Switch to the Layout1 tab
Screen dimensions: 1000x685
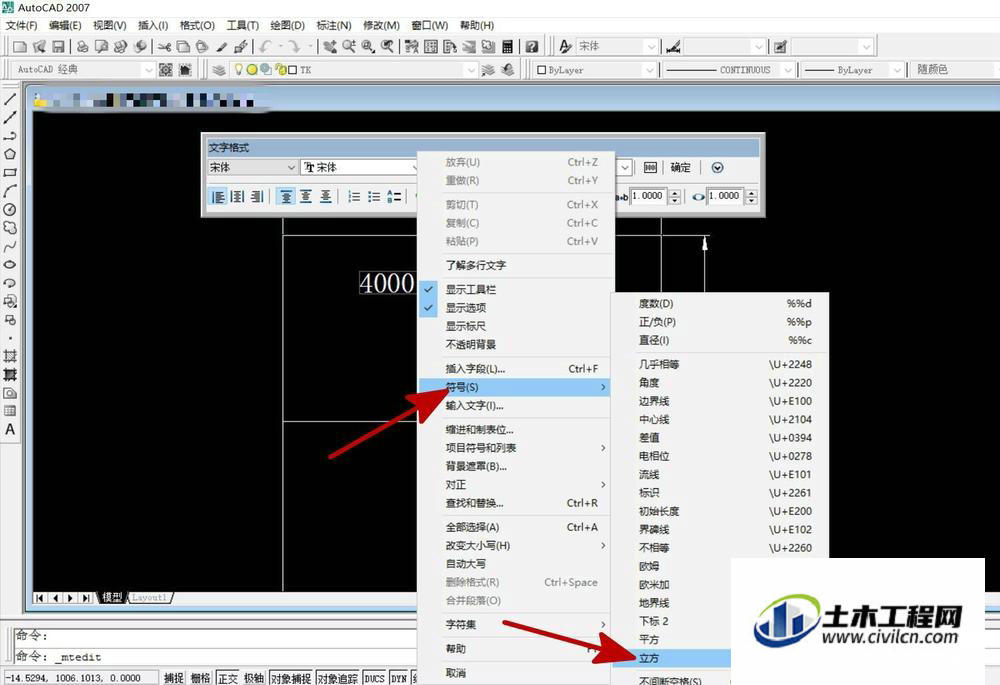[x=149, y=598]
